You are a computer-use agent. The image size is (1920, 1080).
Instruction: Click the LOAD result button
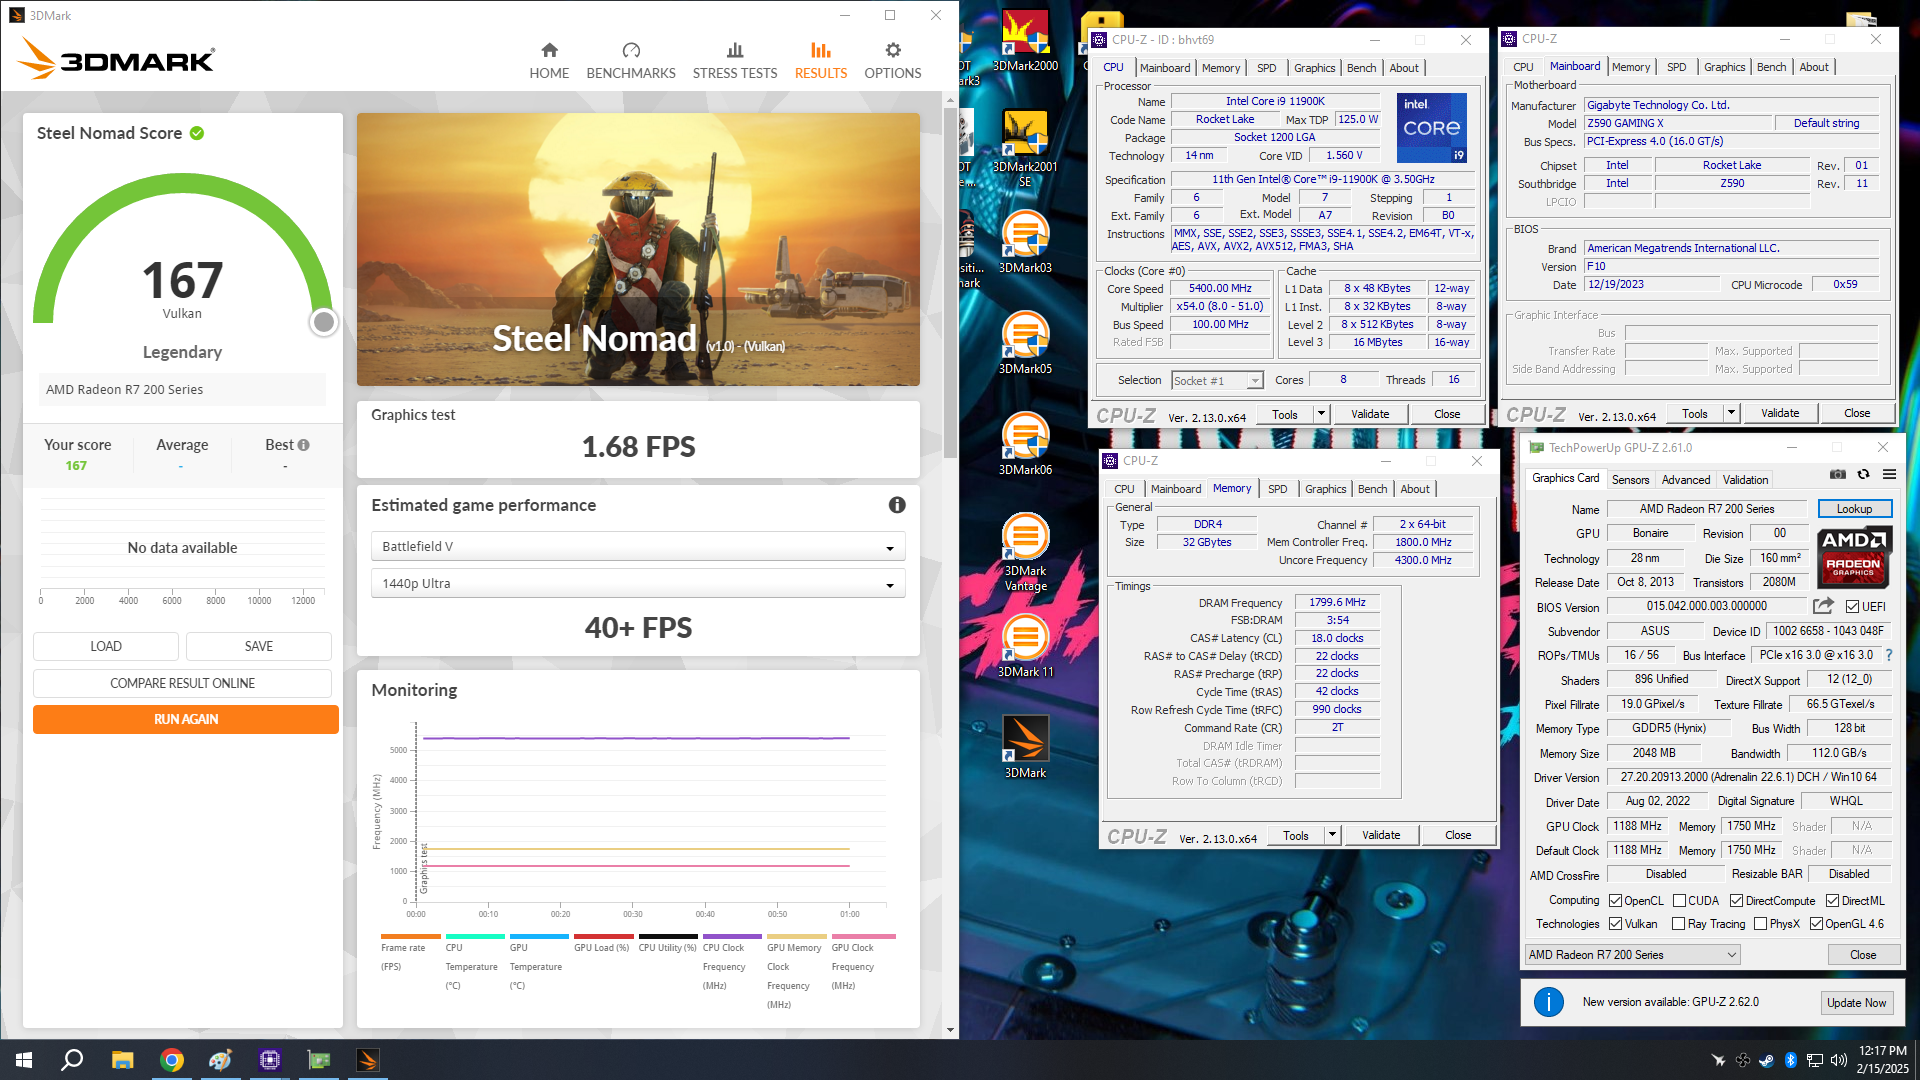(x=106, y=646)
